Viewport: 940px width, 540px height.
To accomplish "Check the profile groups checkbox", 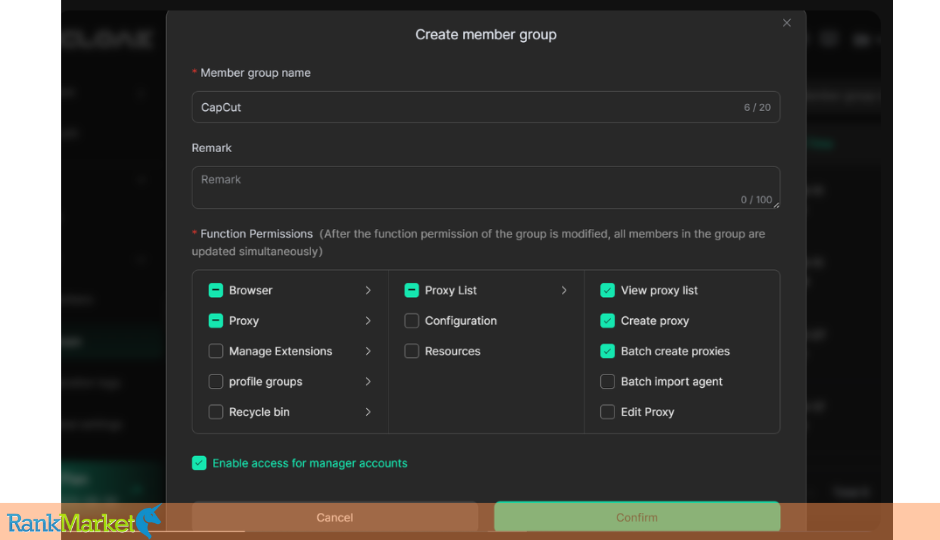I will coord(215,382).
